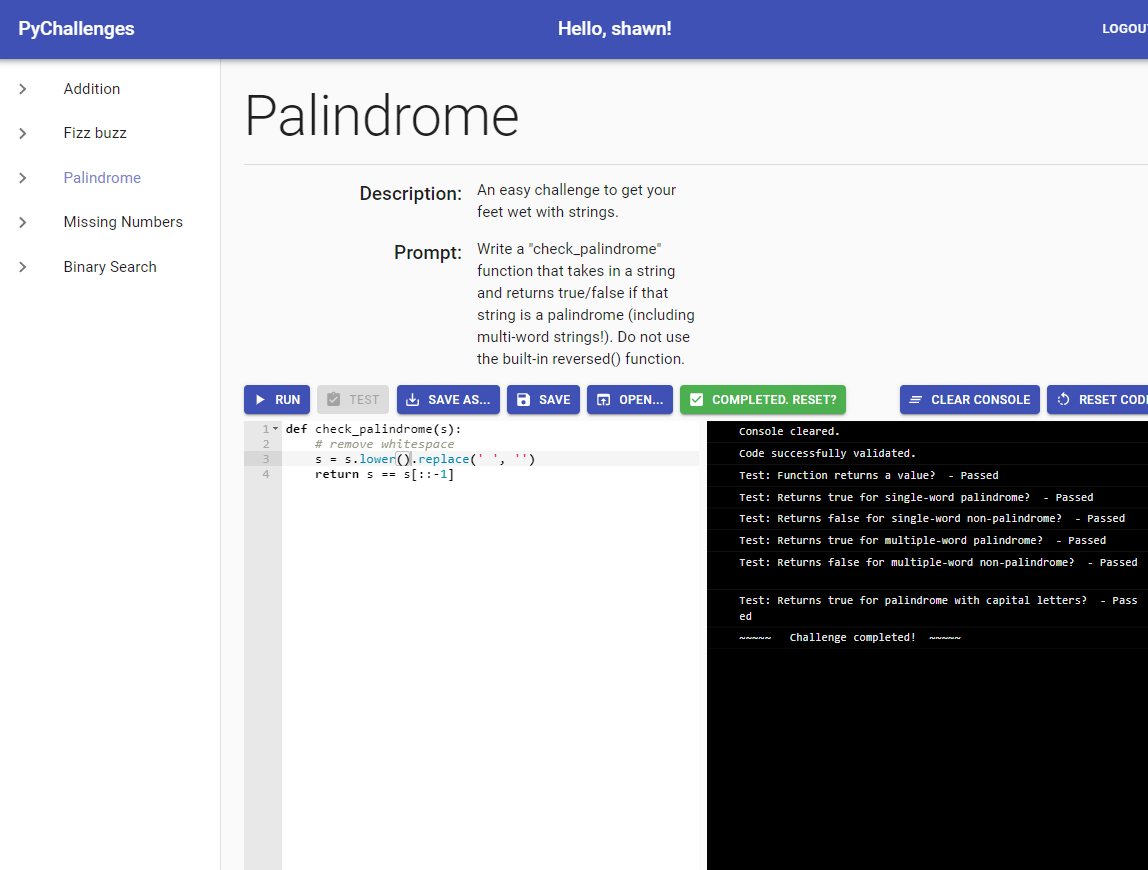Toggle the Completed checkbox to reset
This screenshot has width=1148, height=870.
[697, 400]
